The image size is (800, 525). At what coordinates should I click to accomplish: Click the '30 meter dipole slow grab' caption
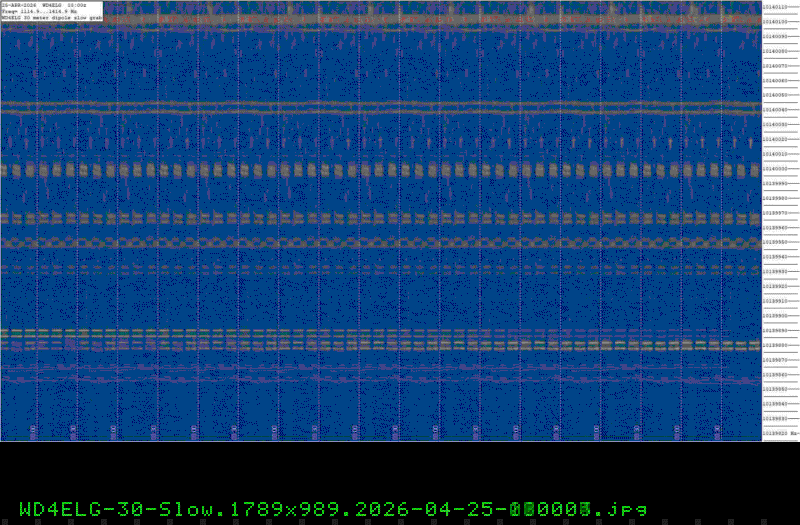[x=61, y=17]
